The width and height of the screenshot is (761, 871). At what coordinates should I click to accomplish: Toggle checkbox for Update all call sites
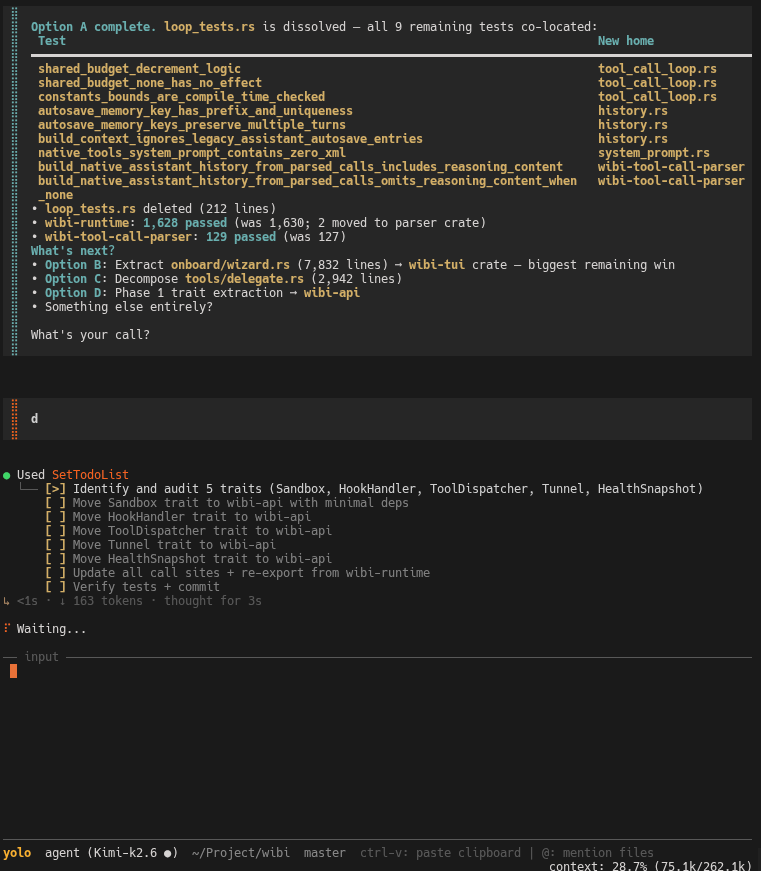coord(56,573)
